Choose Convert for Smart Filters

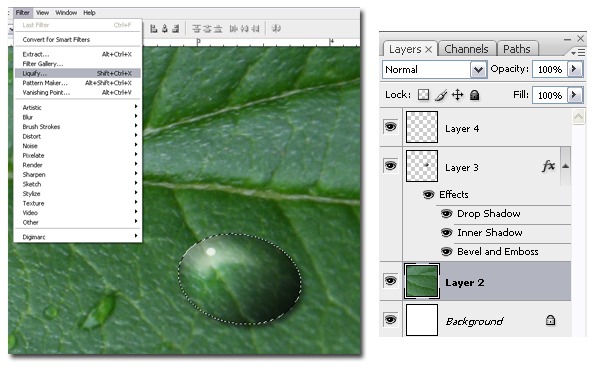(78, 39)
